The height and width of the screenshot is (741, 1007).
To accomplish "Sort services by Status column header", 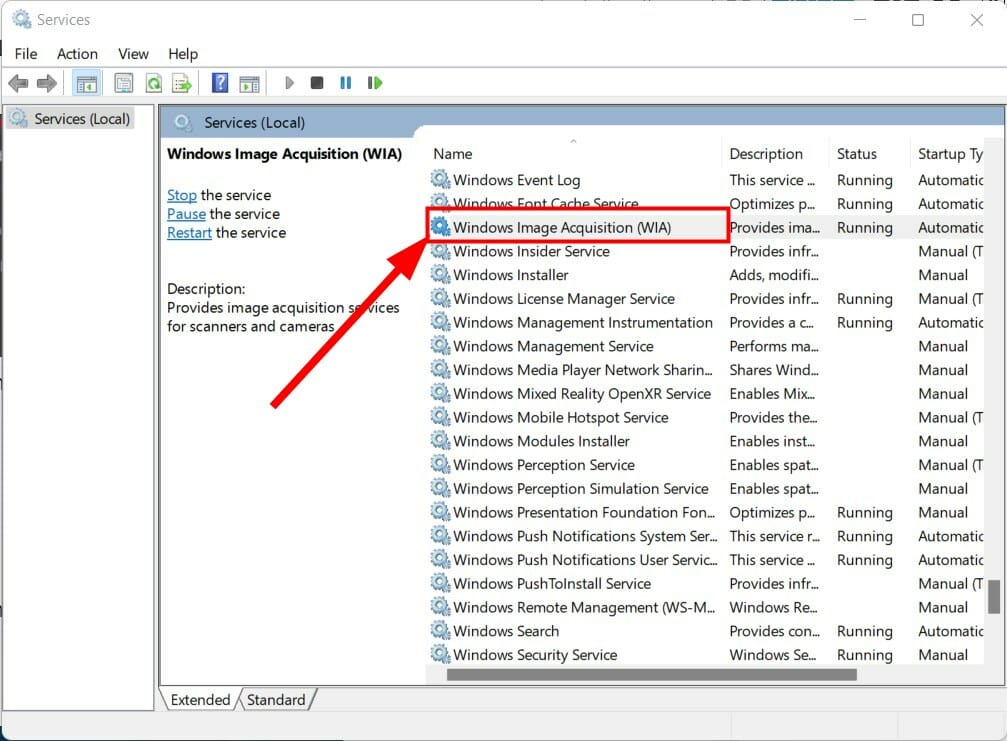I will click(x=857, y=154).
